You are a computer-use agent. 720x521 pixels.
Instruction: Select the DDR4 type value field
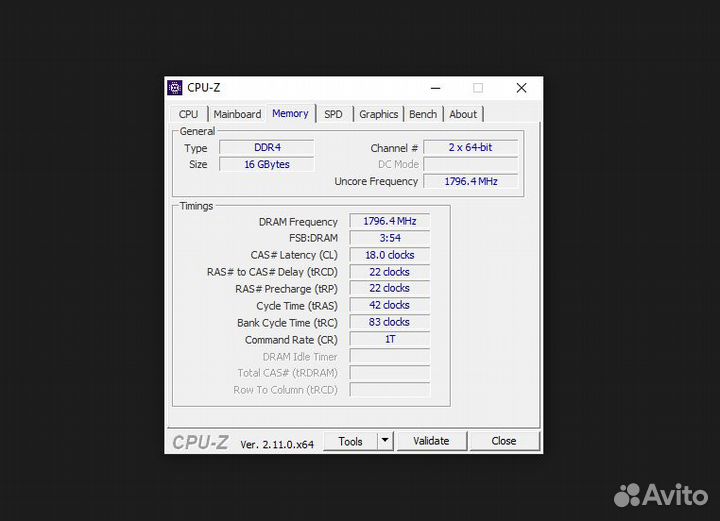point(267,147)
